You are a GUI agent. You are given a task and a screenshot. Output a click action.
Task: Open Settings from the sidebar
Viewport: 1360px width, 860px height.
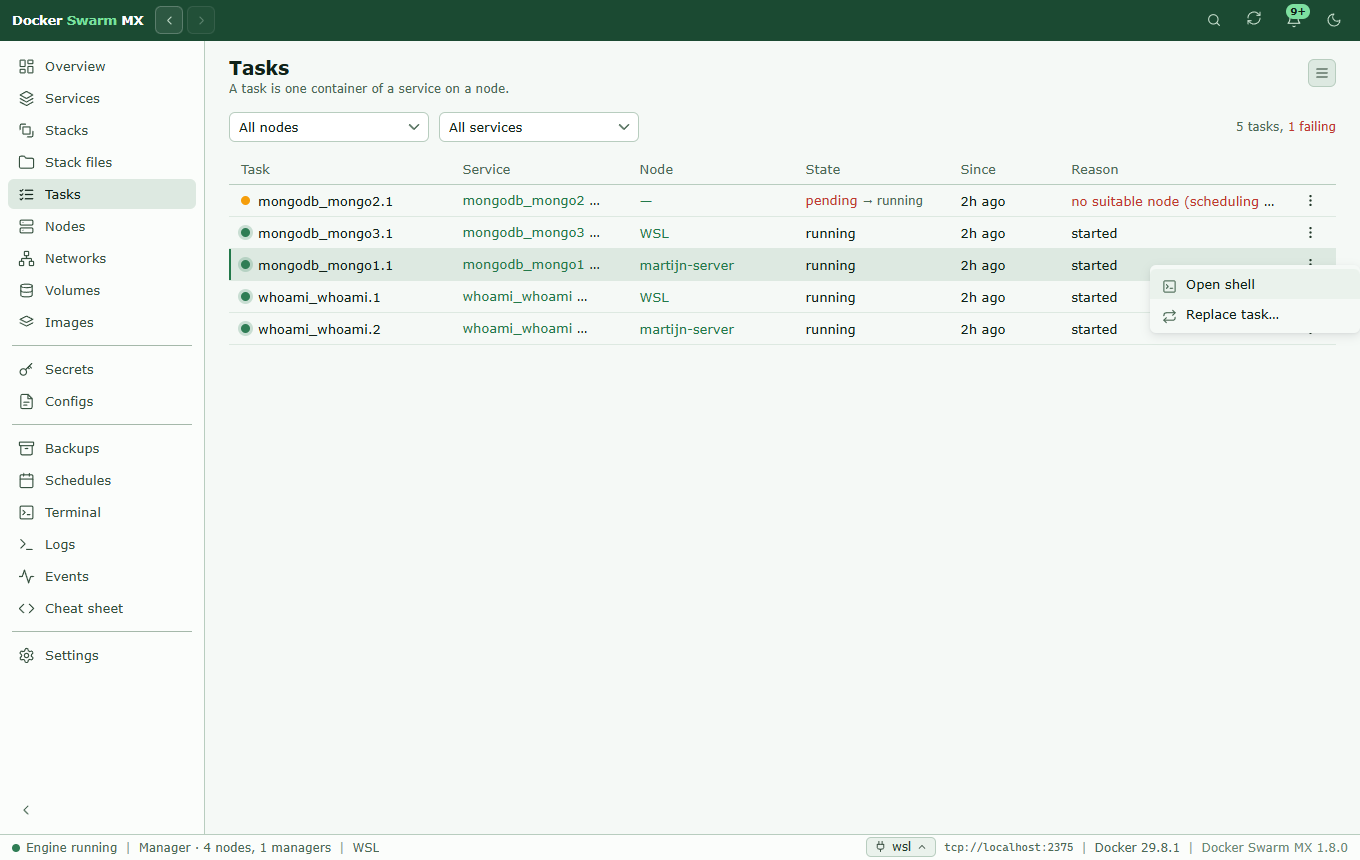click(x=101, y=655)
